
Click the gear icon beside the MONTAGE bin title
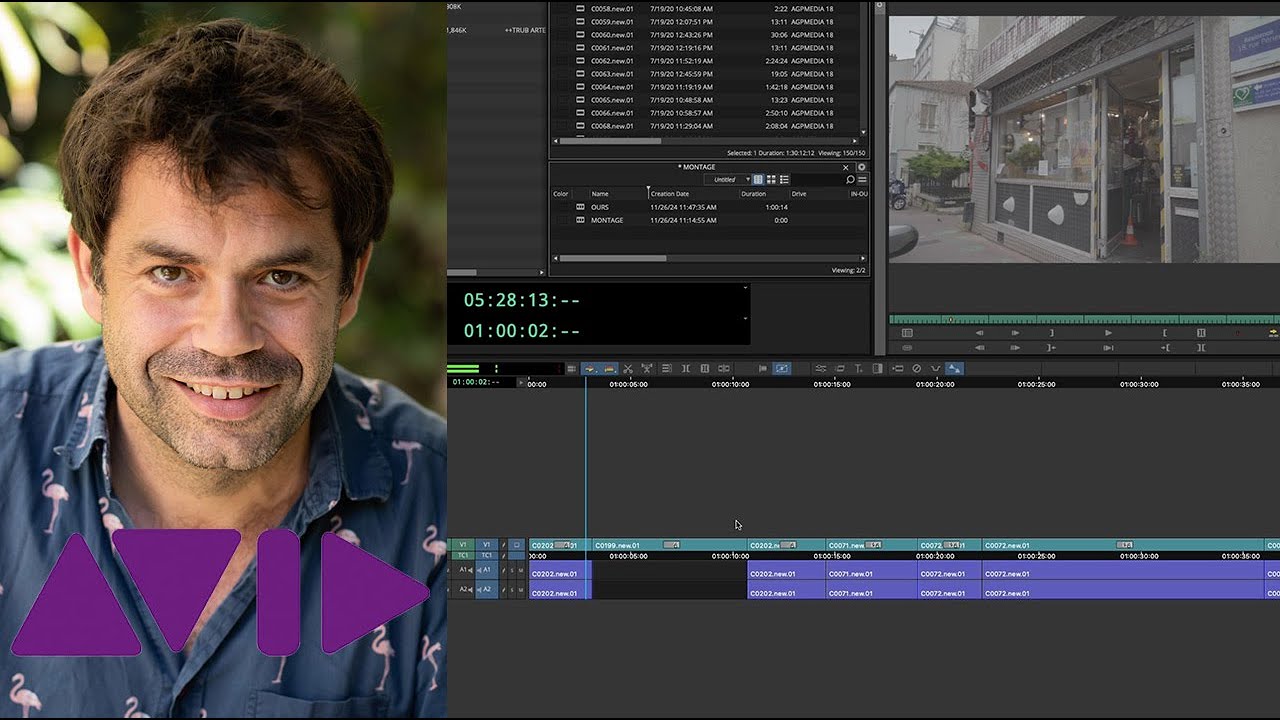click(x=861, y=167)
